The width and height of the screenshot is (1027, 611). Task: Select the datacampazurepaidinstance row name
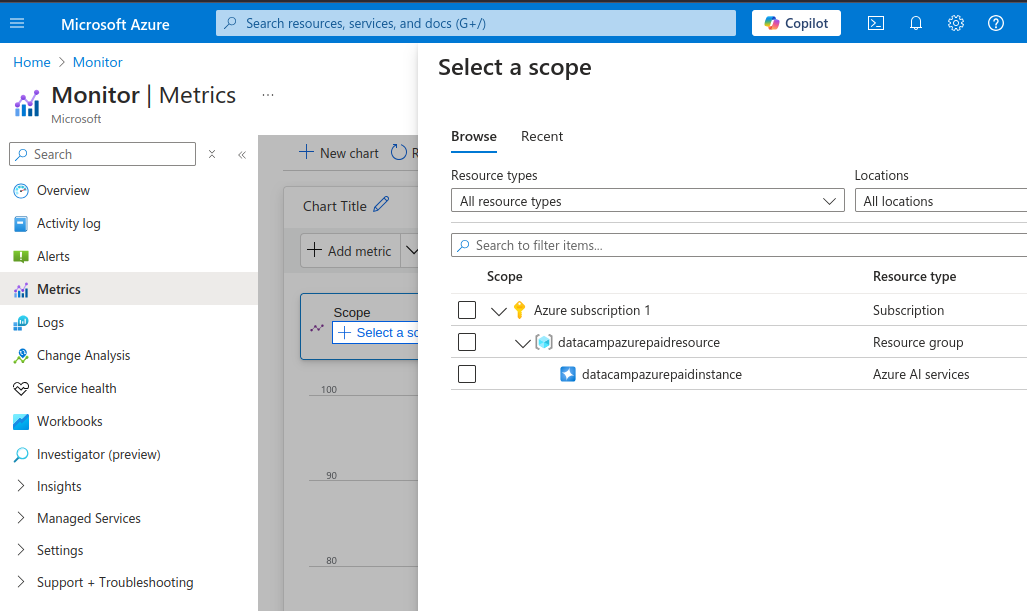pyautogui.click(x=662, y=375)
